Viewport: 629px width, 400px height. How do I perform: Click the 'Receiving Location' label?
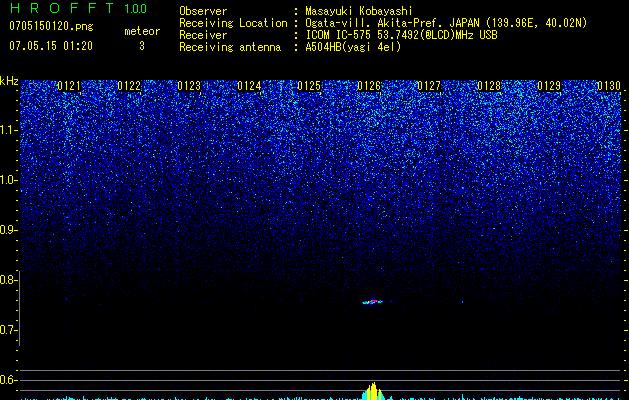pos(233,23)
